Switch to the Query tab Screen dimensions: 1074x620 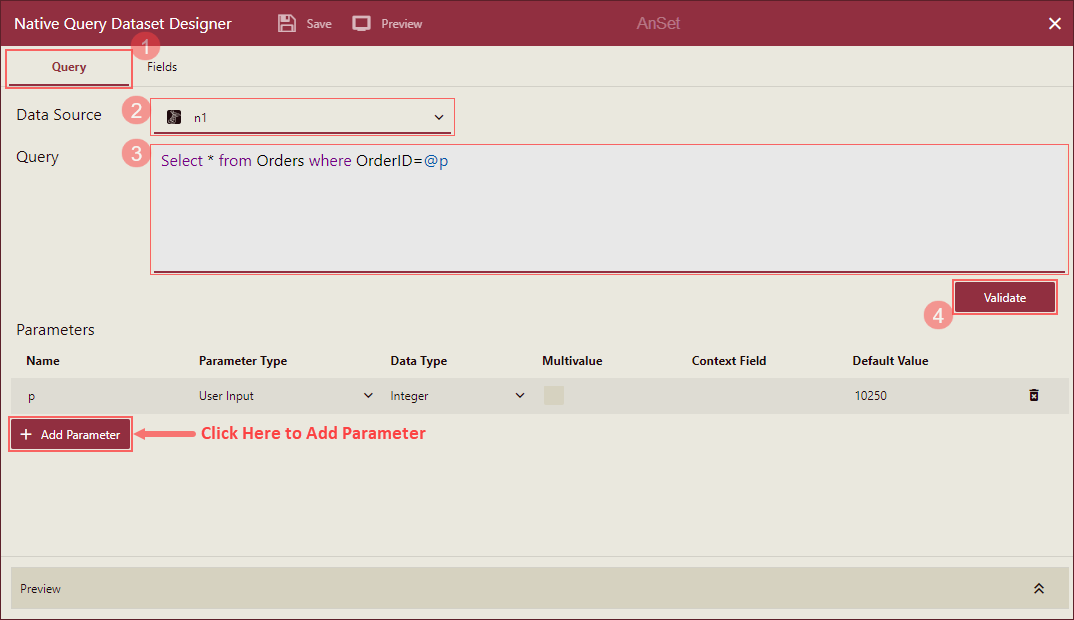[x=68, y=67]
